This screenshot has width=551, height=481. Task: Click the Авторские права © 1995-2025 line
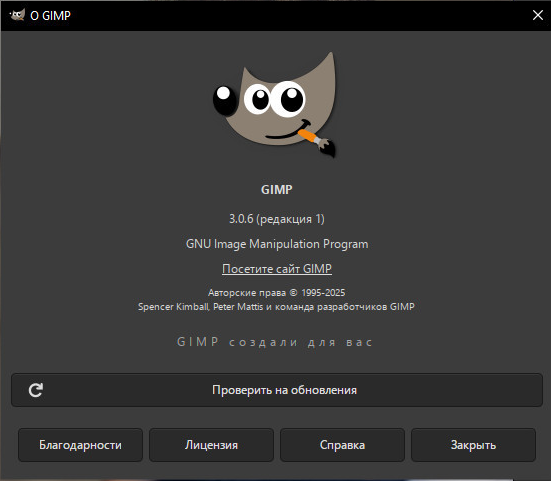(x=277, y=293)
